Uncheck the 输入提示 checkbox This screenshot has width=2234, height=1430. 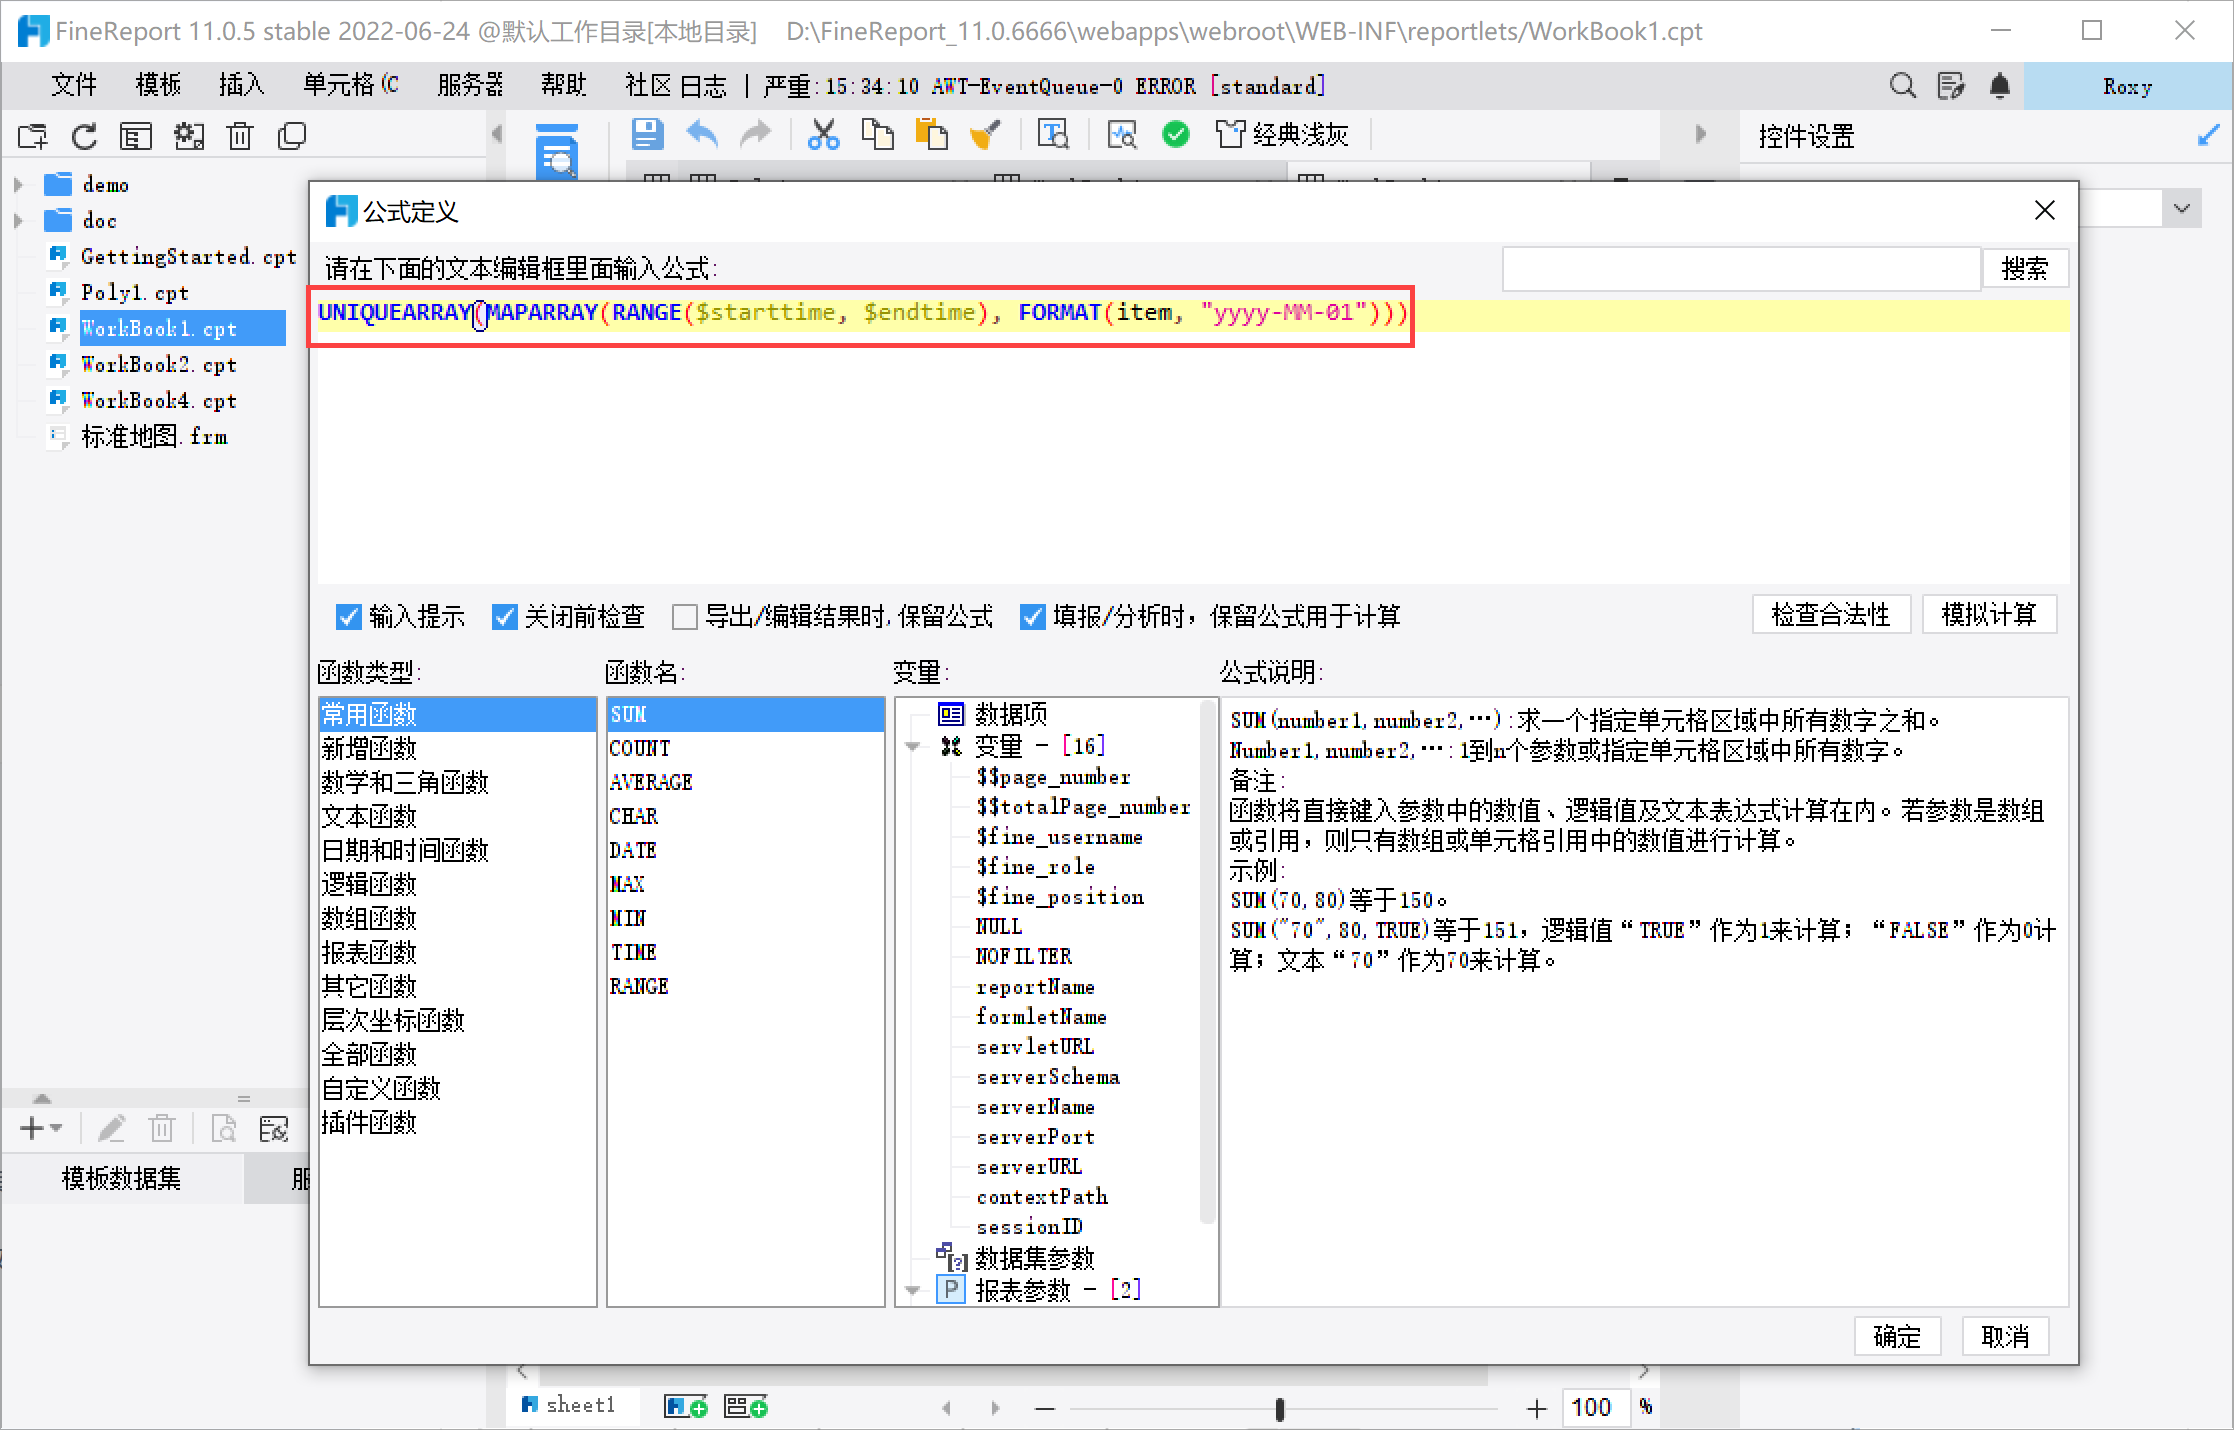(x=348, y=617)
